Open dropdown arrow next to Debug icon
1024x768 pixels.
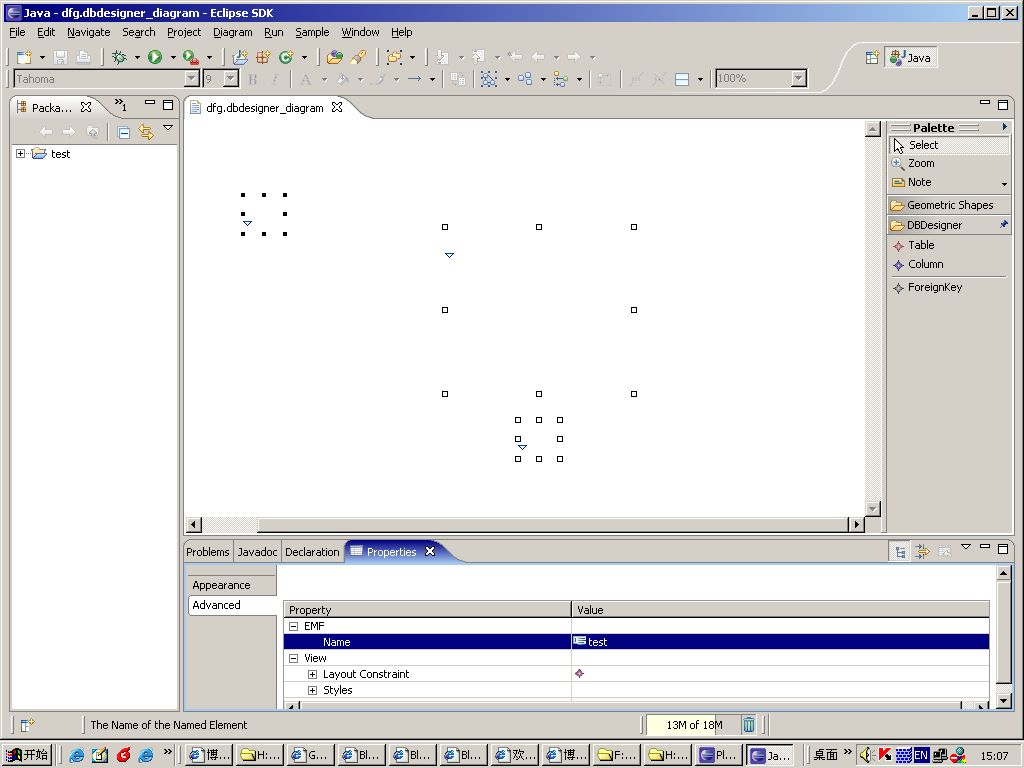(137, 57)
